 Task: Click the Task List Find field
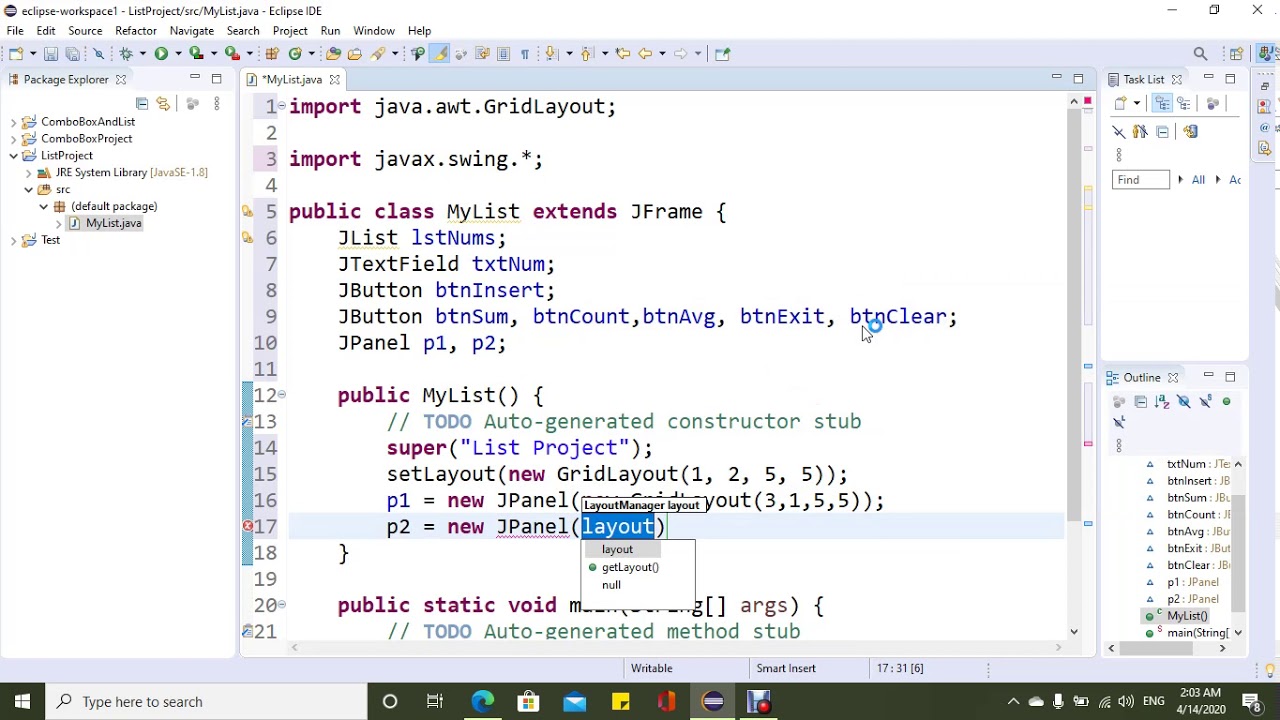point(1140,180)
